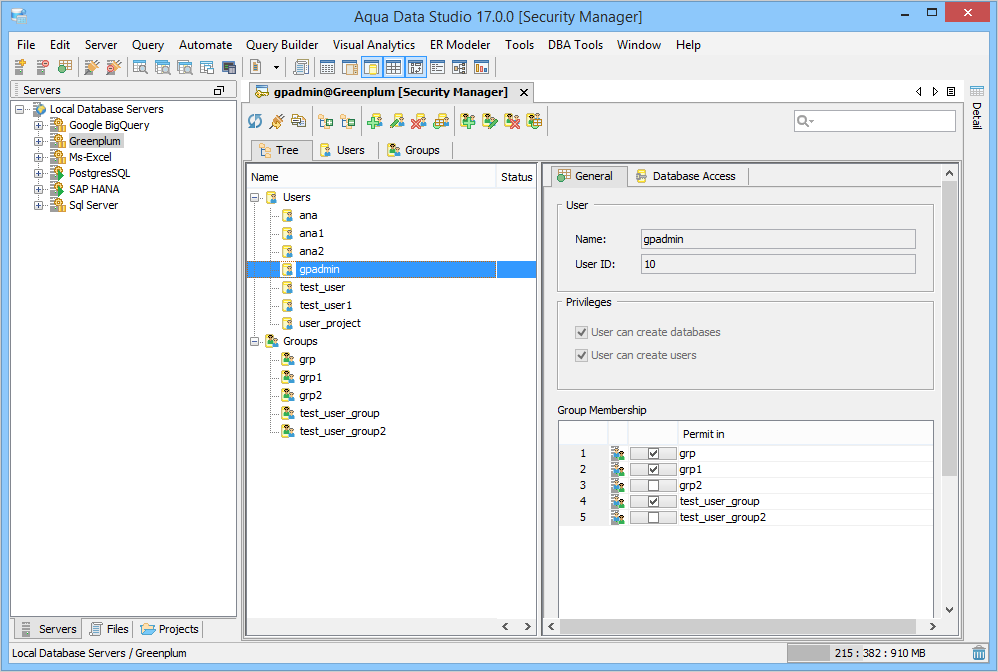998x672 pixels.
Task: Uncheck grp1 in Group Membership list
Action: [653, 469]
